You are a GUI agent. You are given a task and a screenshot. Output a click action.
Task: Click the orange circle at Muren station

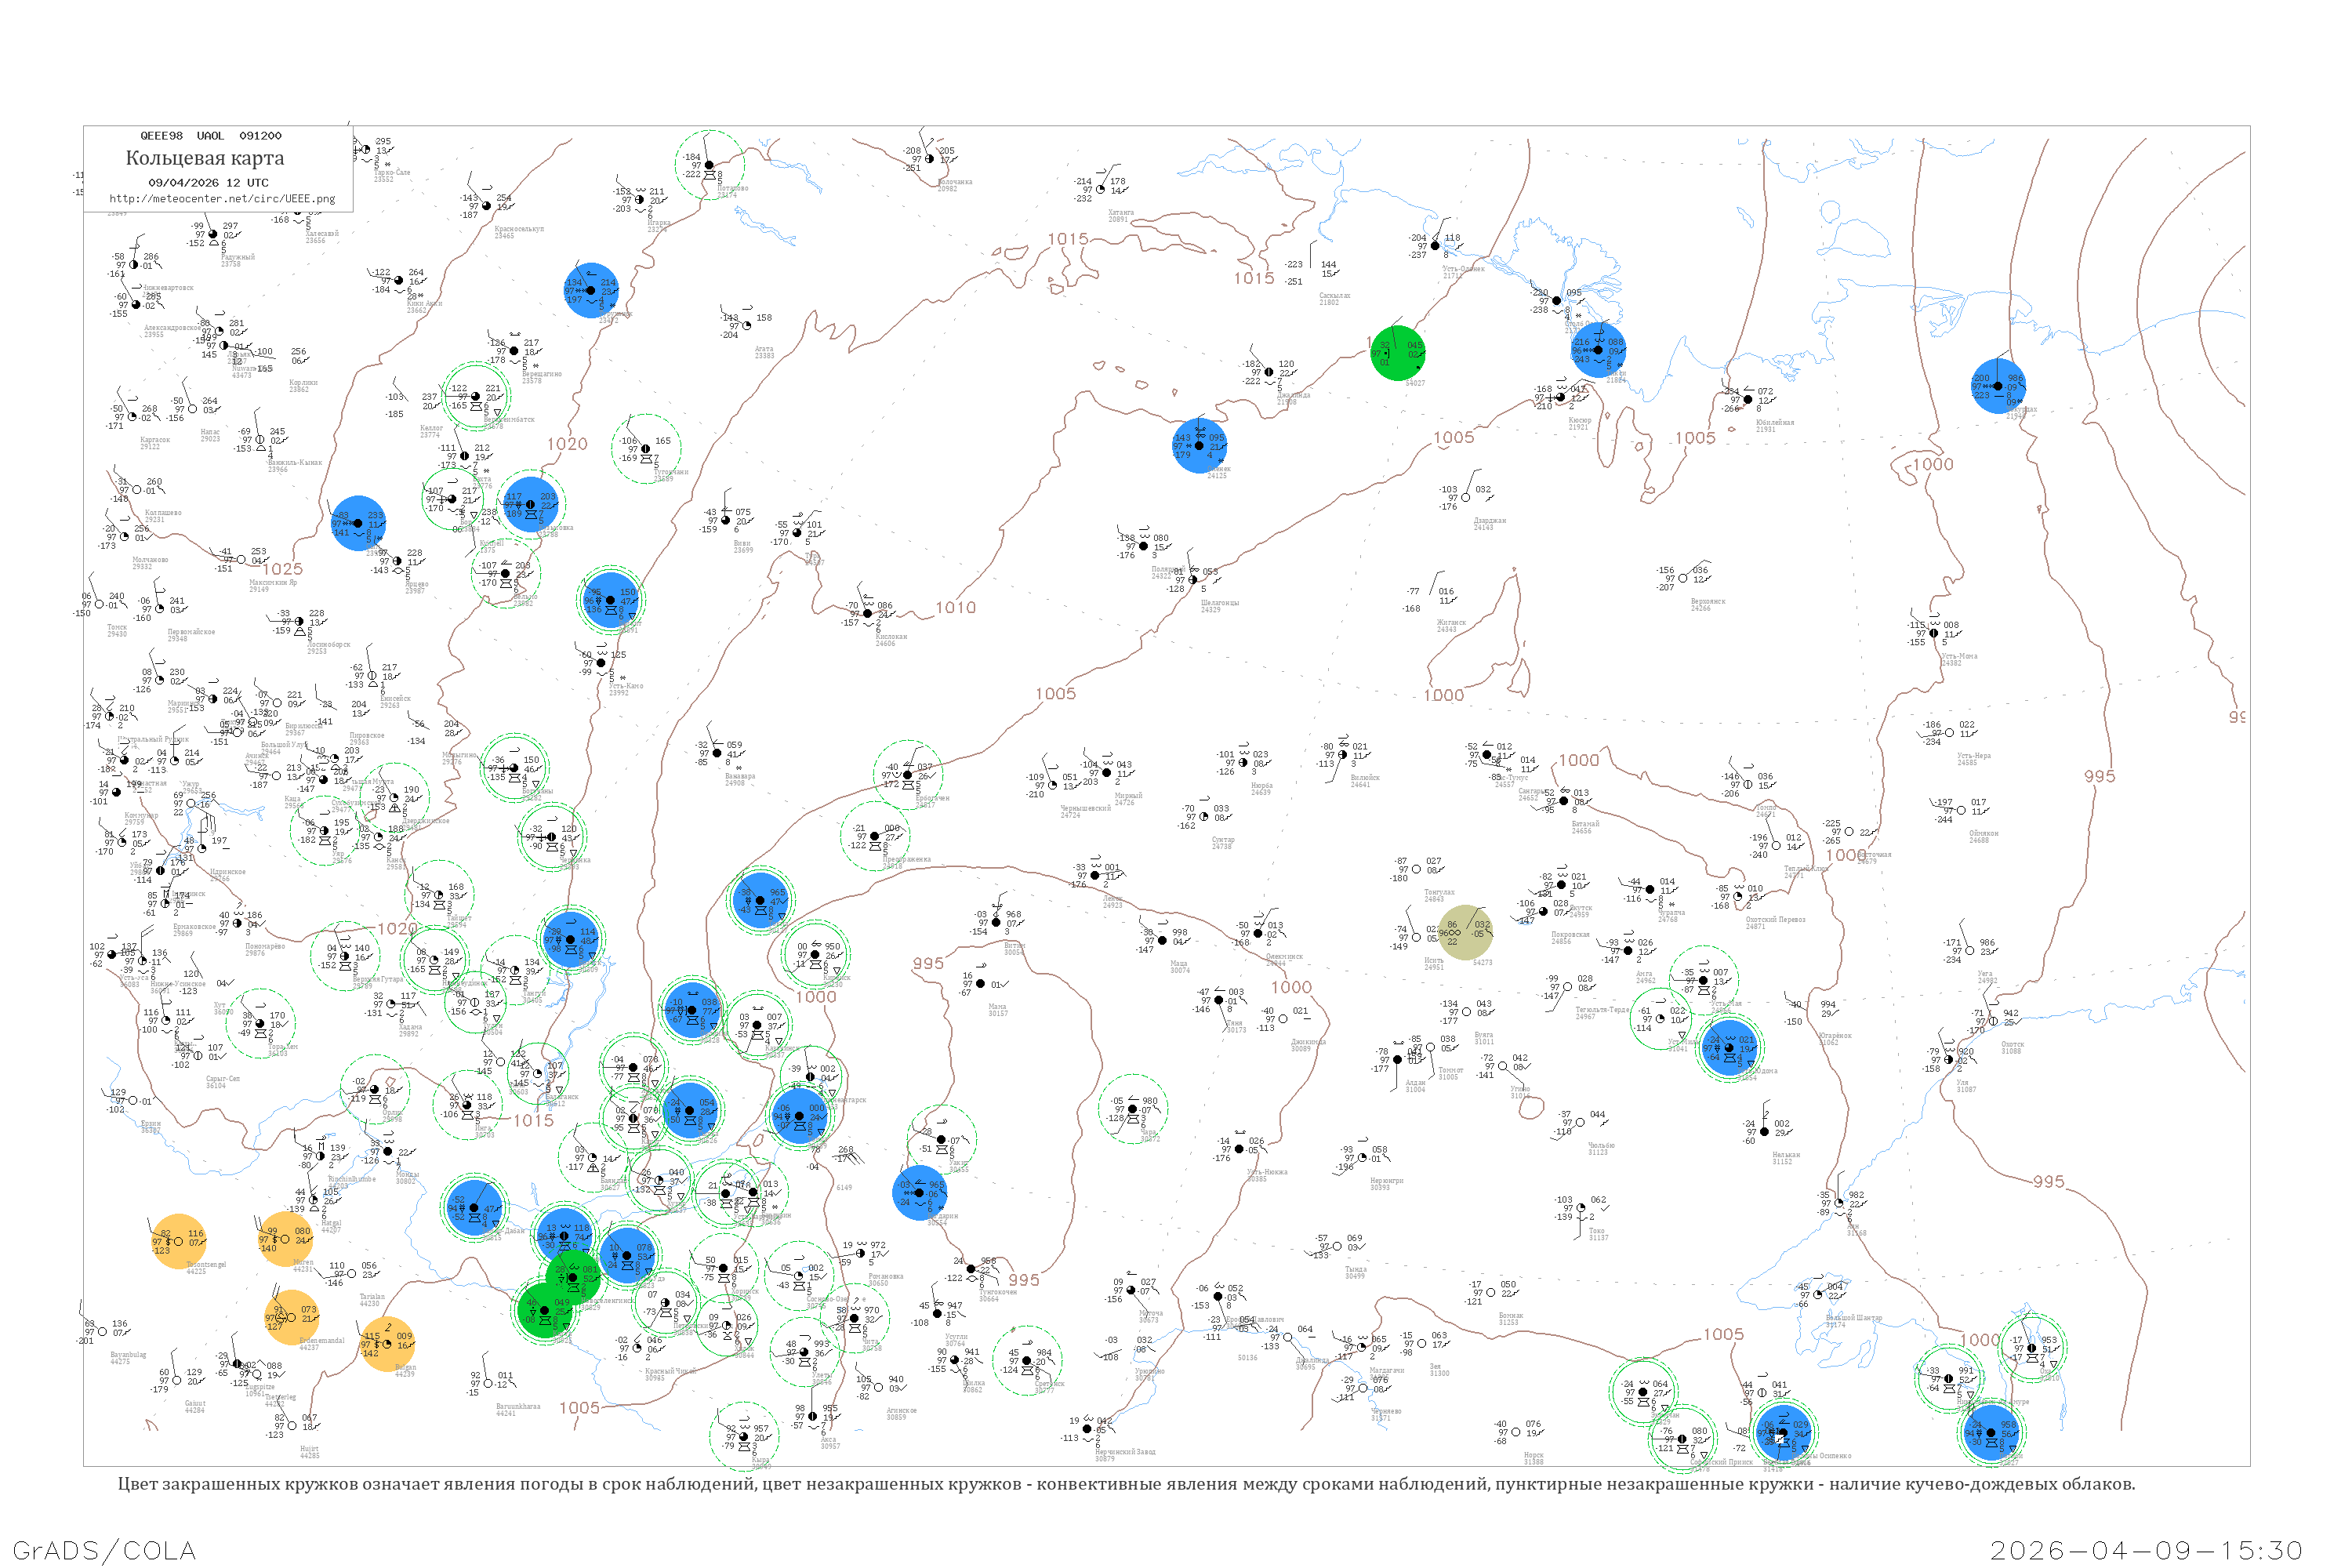pyautogui.click(x=285, y=1239)
